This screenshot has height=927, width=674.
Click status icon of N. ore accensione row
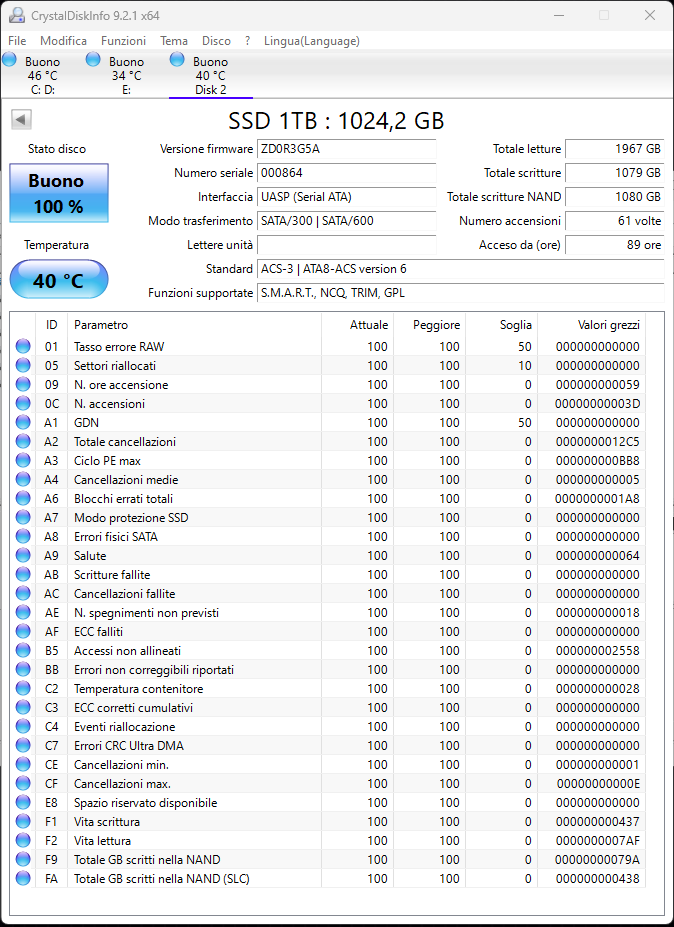coord(23,384)
